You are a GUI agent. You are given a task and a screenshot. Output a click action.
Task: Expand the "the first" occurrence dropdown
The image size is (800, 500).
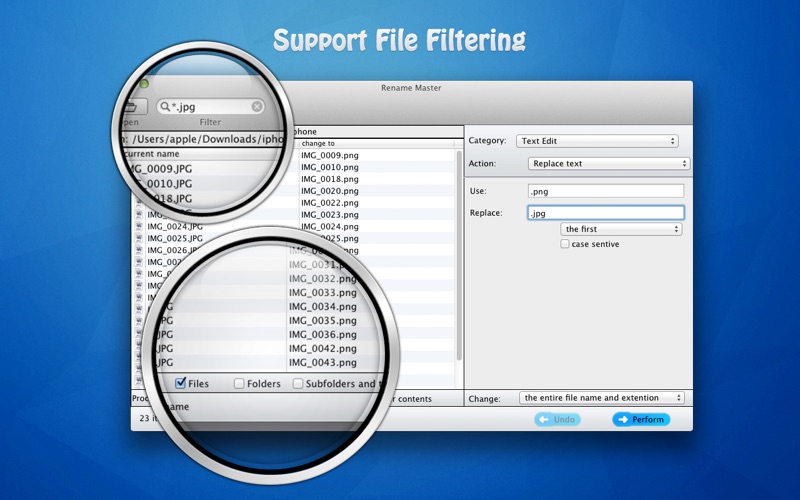click(x=621, y=229)
